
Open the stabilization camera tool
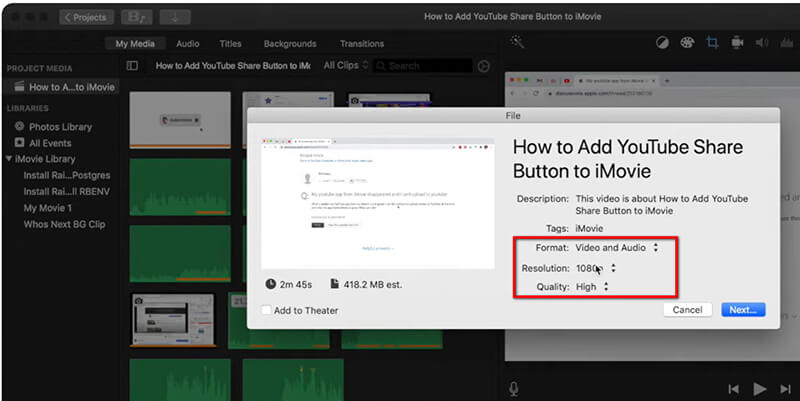click(737, 43)
